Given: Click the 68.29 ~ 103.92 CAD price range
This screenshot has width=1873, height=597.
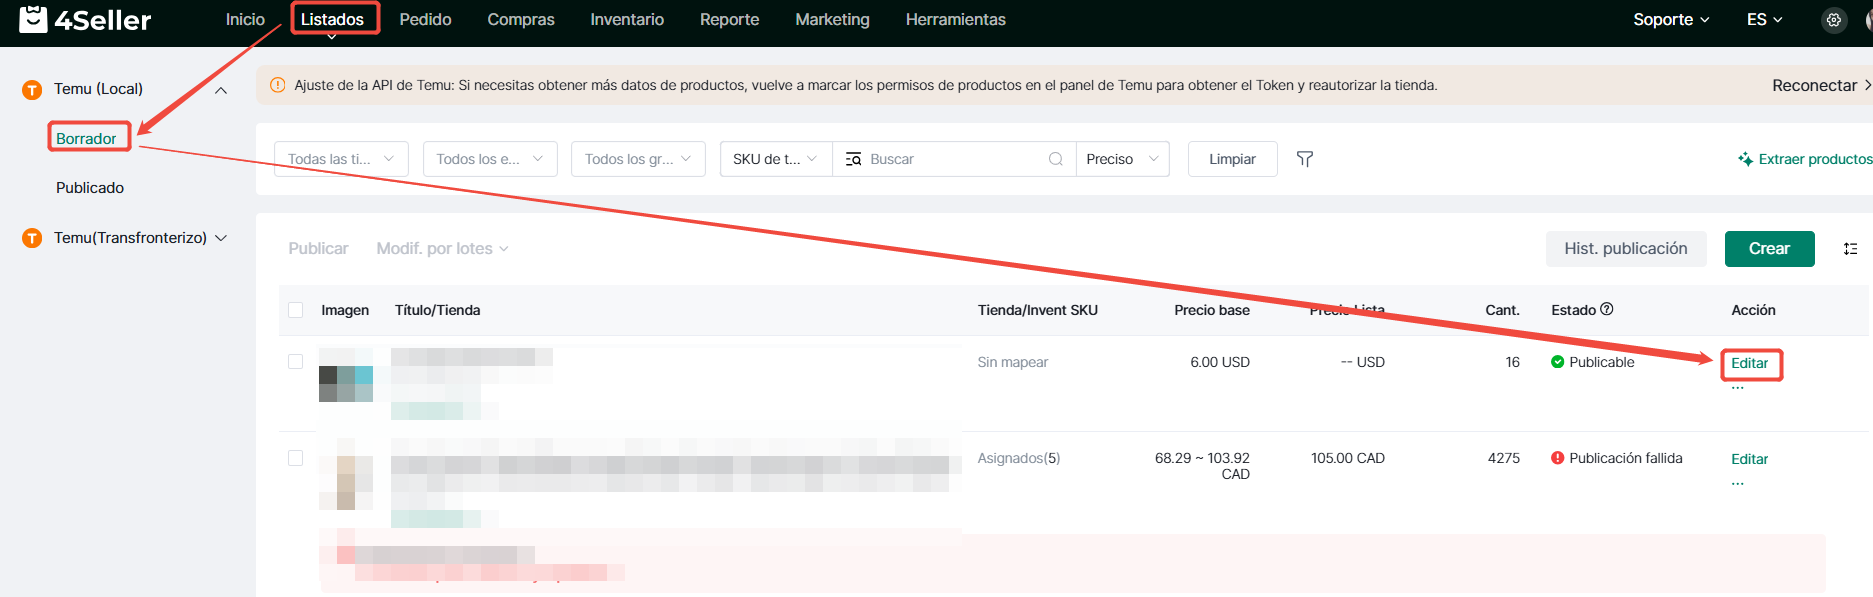Looking at the screenshot, I should [x=1202, y=466].
